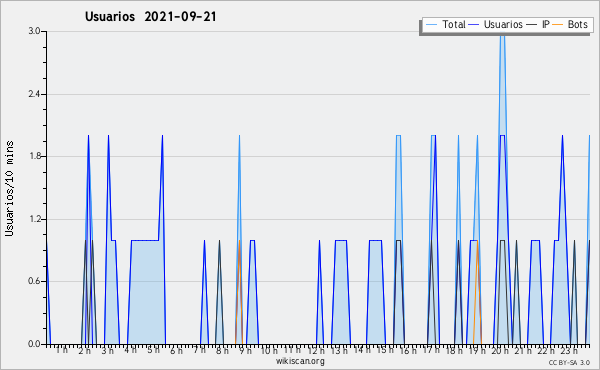Click the '9 h' x-axis label

(x=245, y=350)
